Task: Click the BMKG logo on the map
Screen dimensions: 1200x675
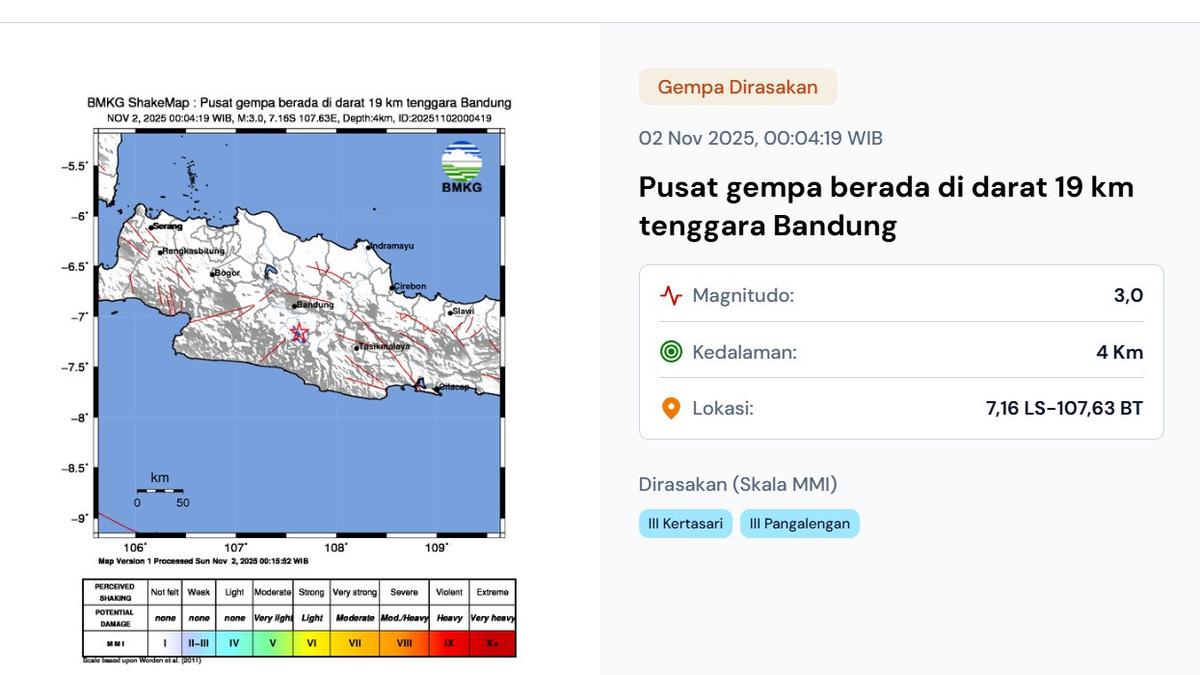Action: [x=462, y=168]
